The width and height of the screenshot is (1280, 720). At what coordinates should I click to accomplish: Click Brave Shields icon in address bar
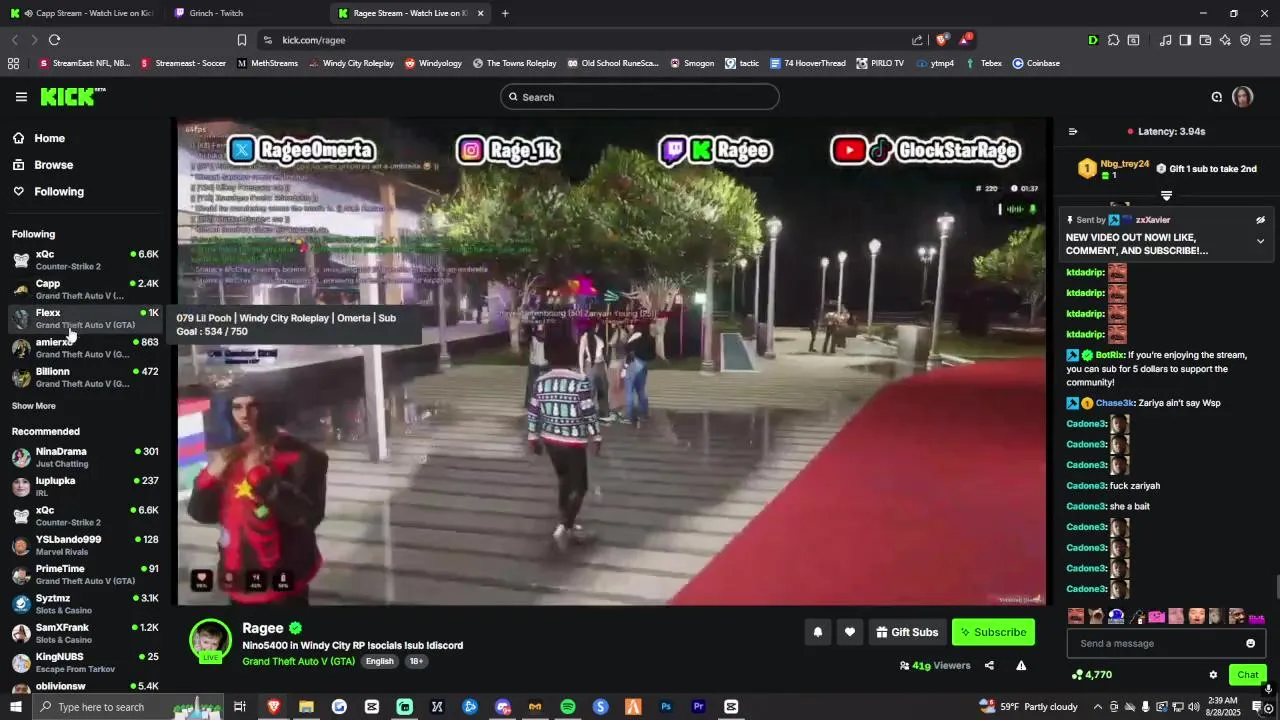(942, 40)
